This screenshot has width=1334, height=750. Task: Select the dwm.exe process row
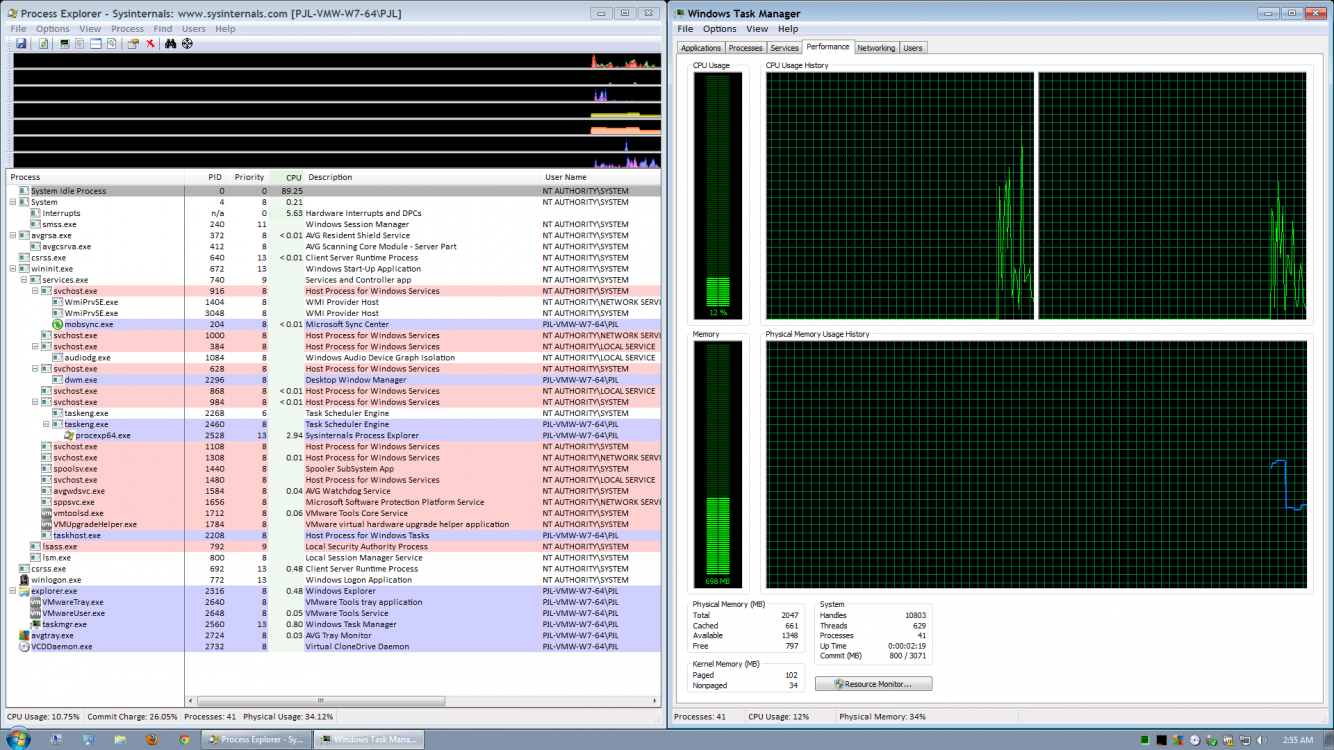point(334,380)
